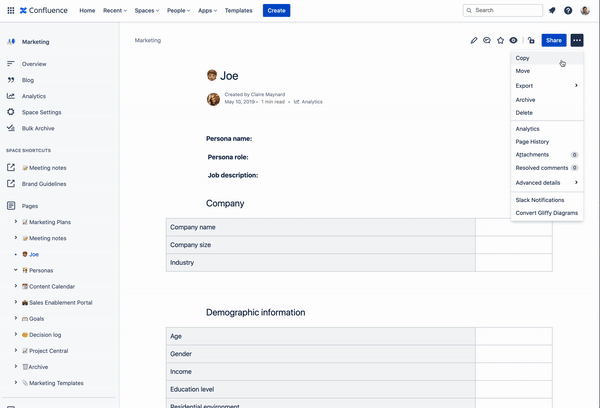
Task: Click the Marketing space icon in sidebar
Action: click(11, 41)
